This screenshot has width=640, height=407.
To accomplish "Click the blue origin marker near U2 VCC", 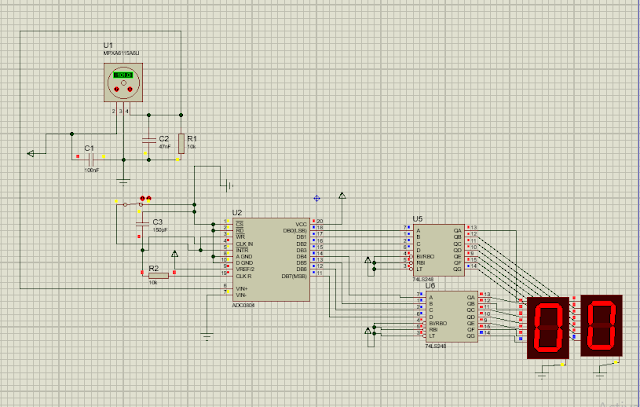I will tap(317, 198).
